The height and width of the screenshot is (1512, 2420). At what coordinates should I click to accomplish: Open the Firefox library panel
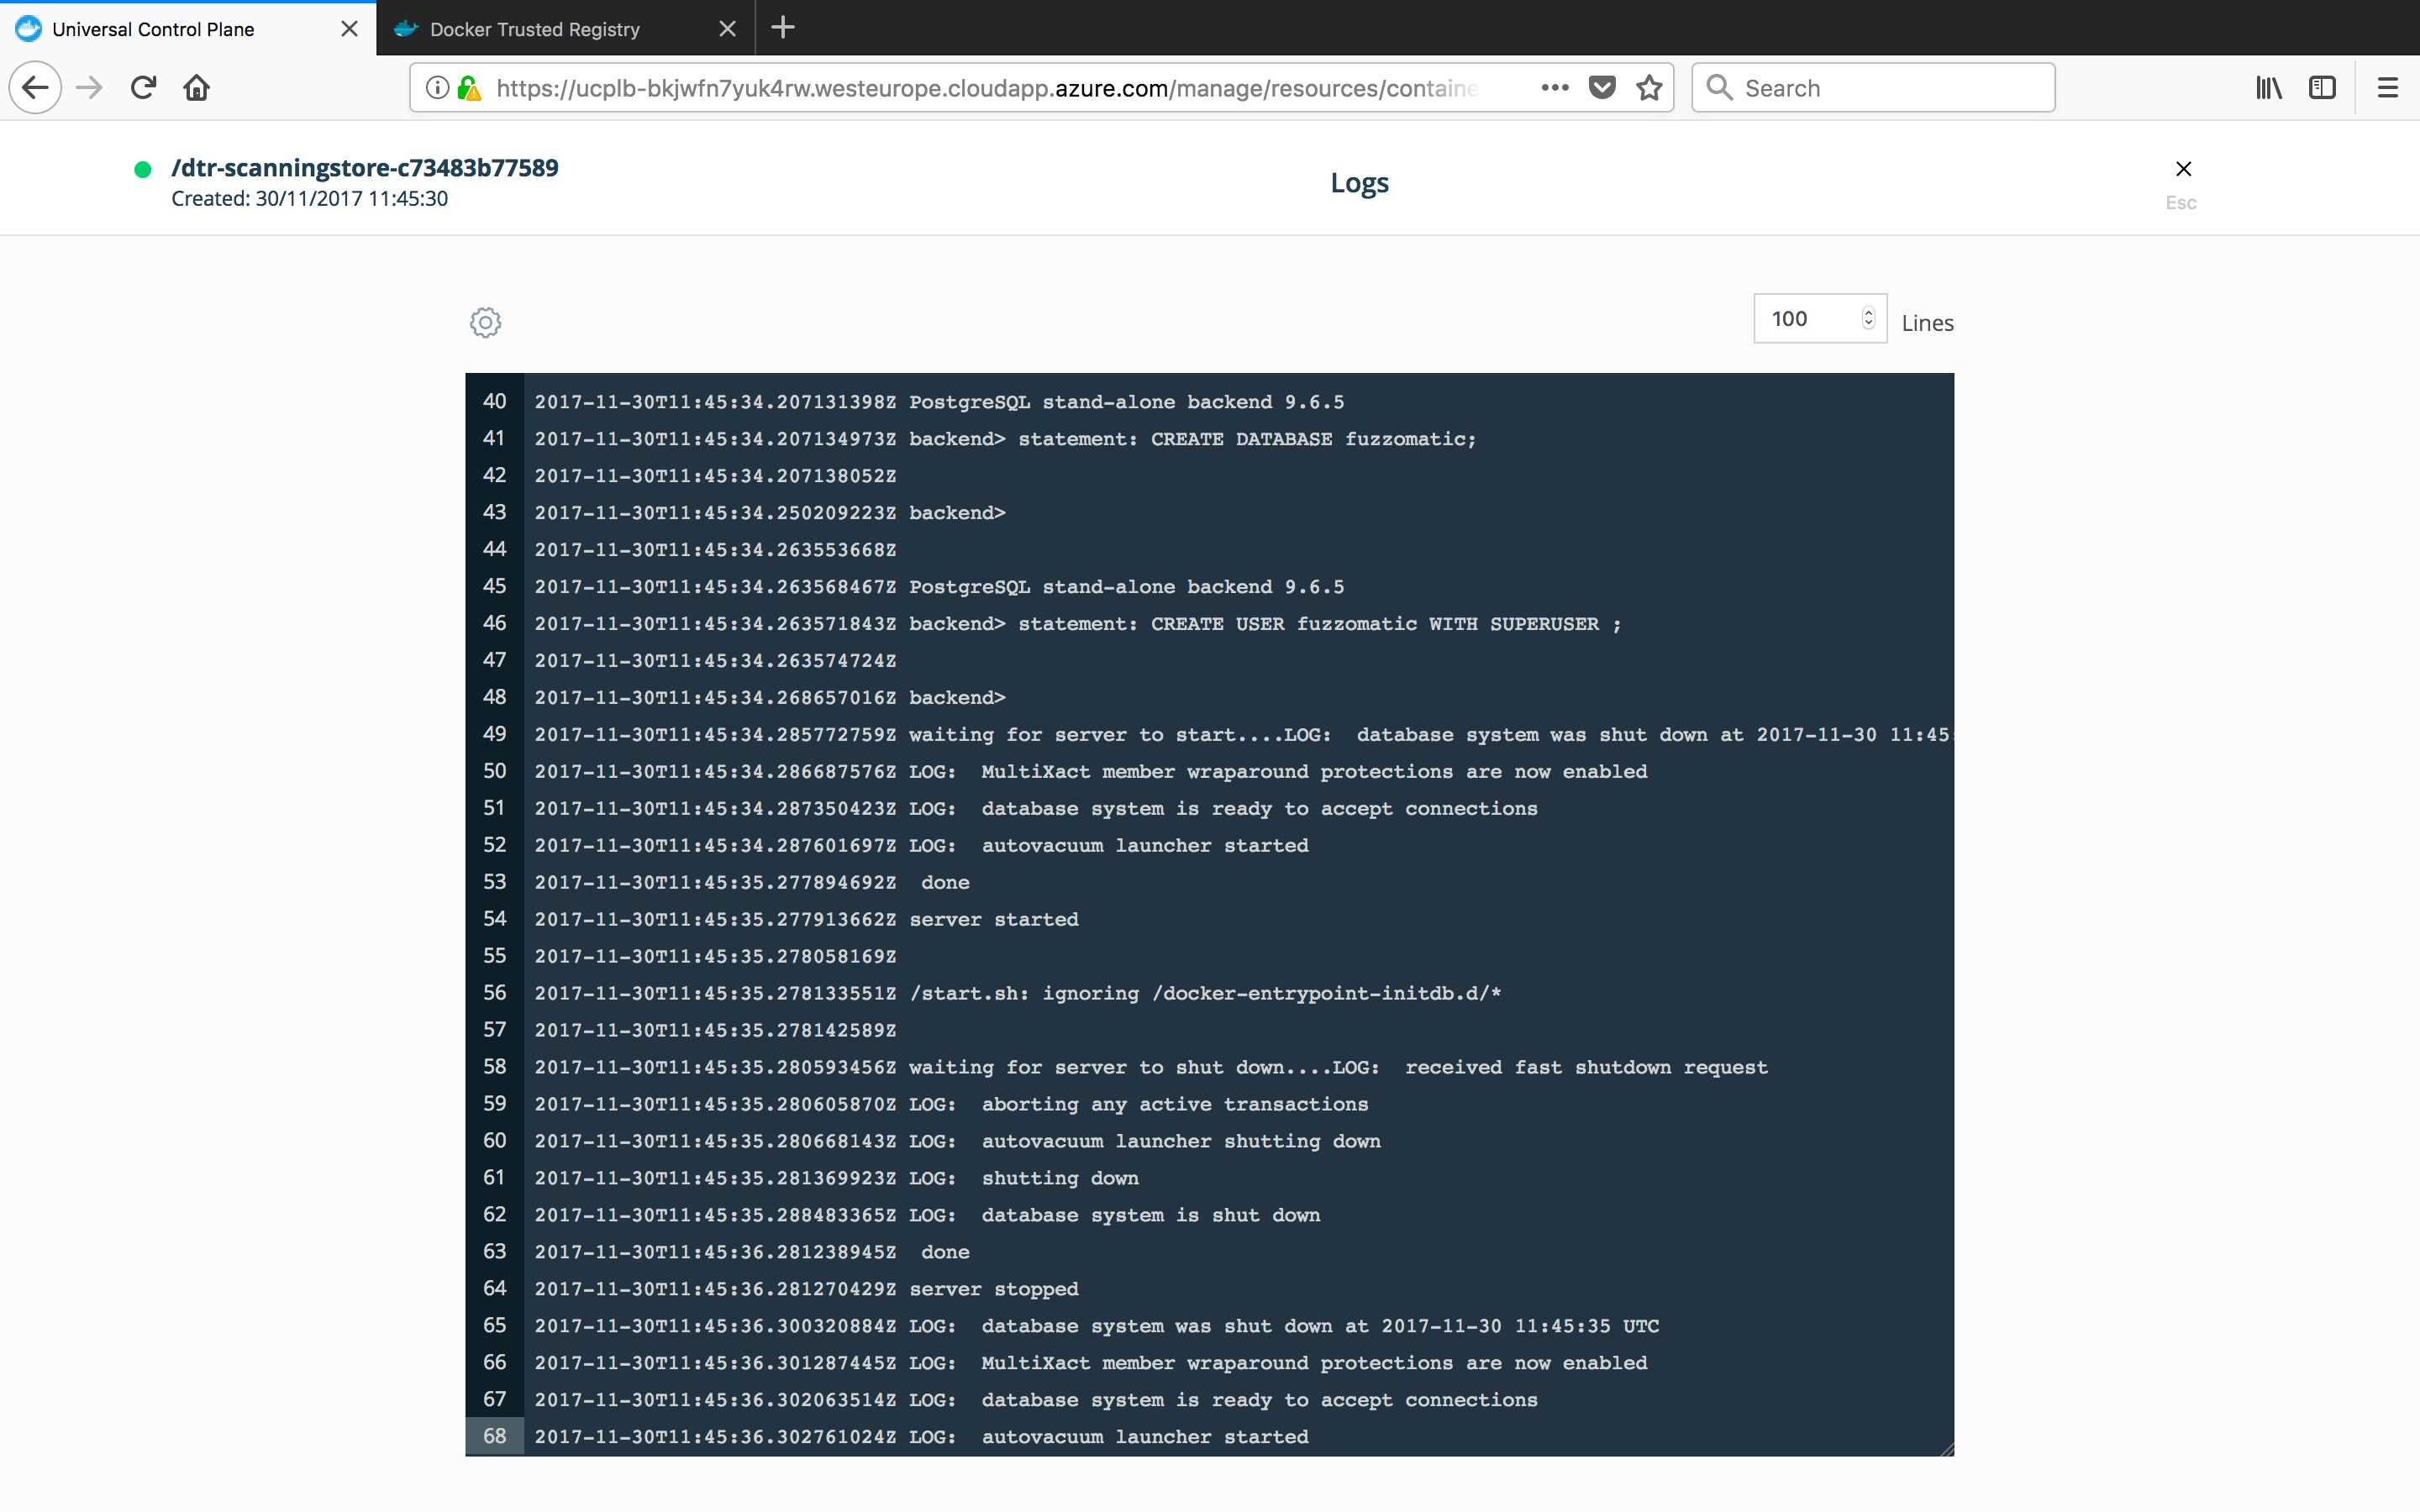[2267, 87]
